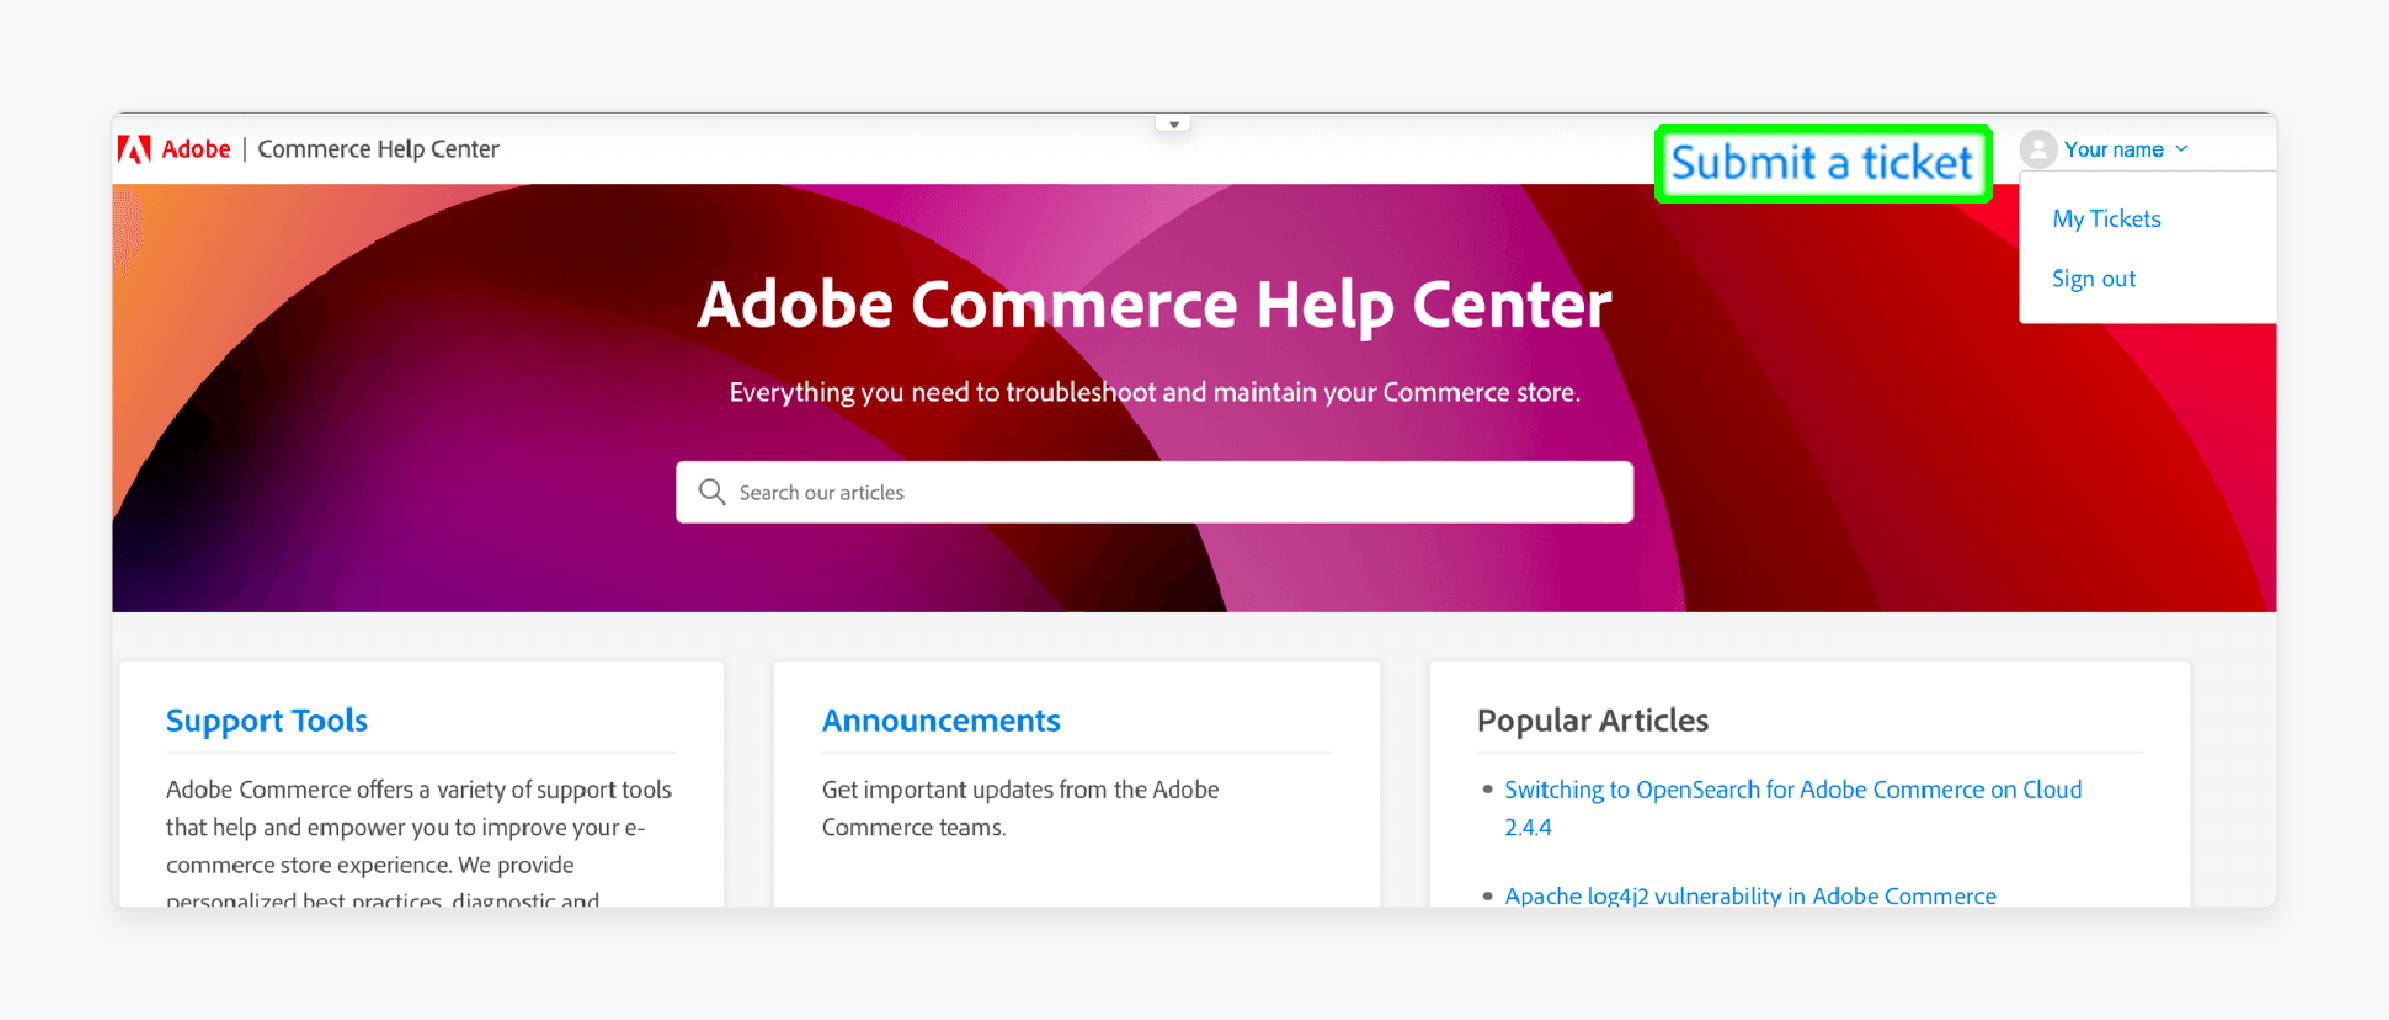2389x1020 pixels.
Task: Click the Adobe logo icon
Action: click(134, 149)
